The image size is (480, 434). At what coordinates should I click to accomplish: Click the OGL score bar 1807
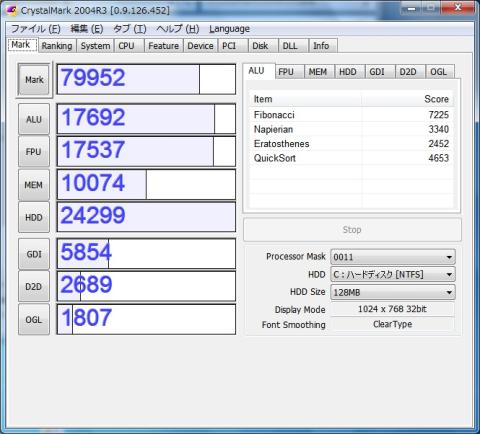[146, 319]
